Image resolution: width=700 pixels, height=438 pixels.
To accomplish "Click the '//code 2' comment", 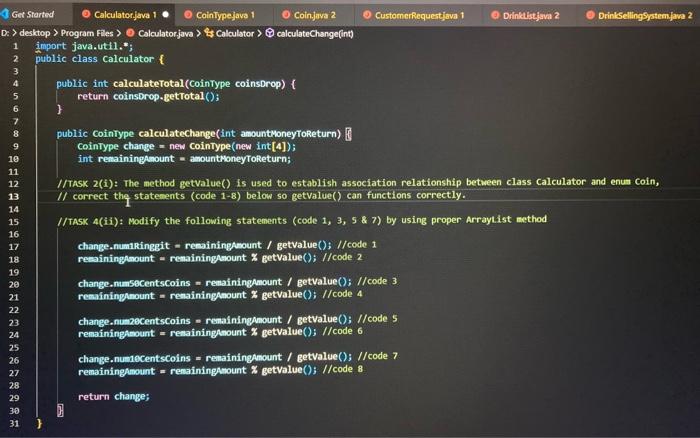I will [x=342, y=257].
